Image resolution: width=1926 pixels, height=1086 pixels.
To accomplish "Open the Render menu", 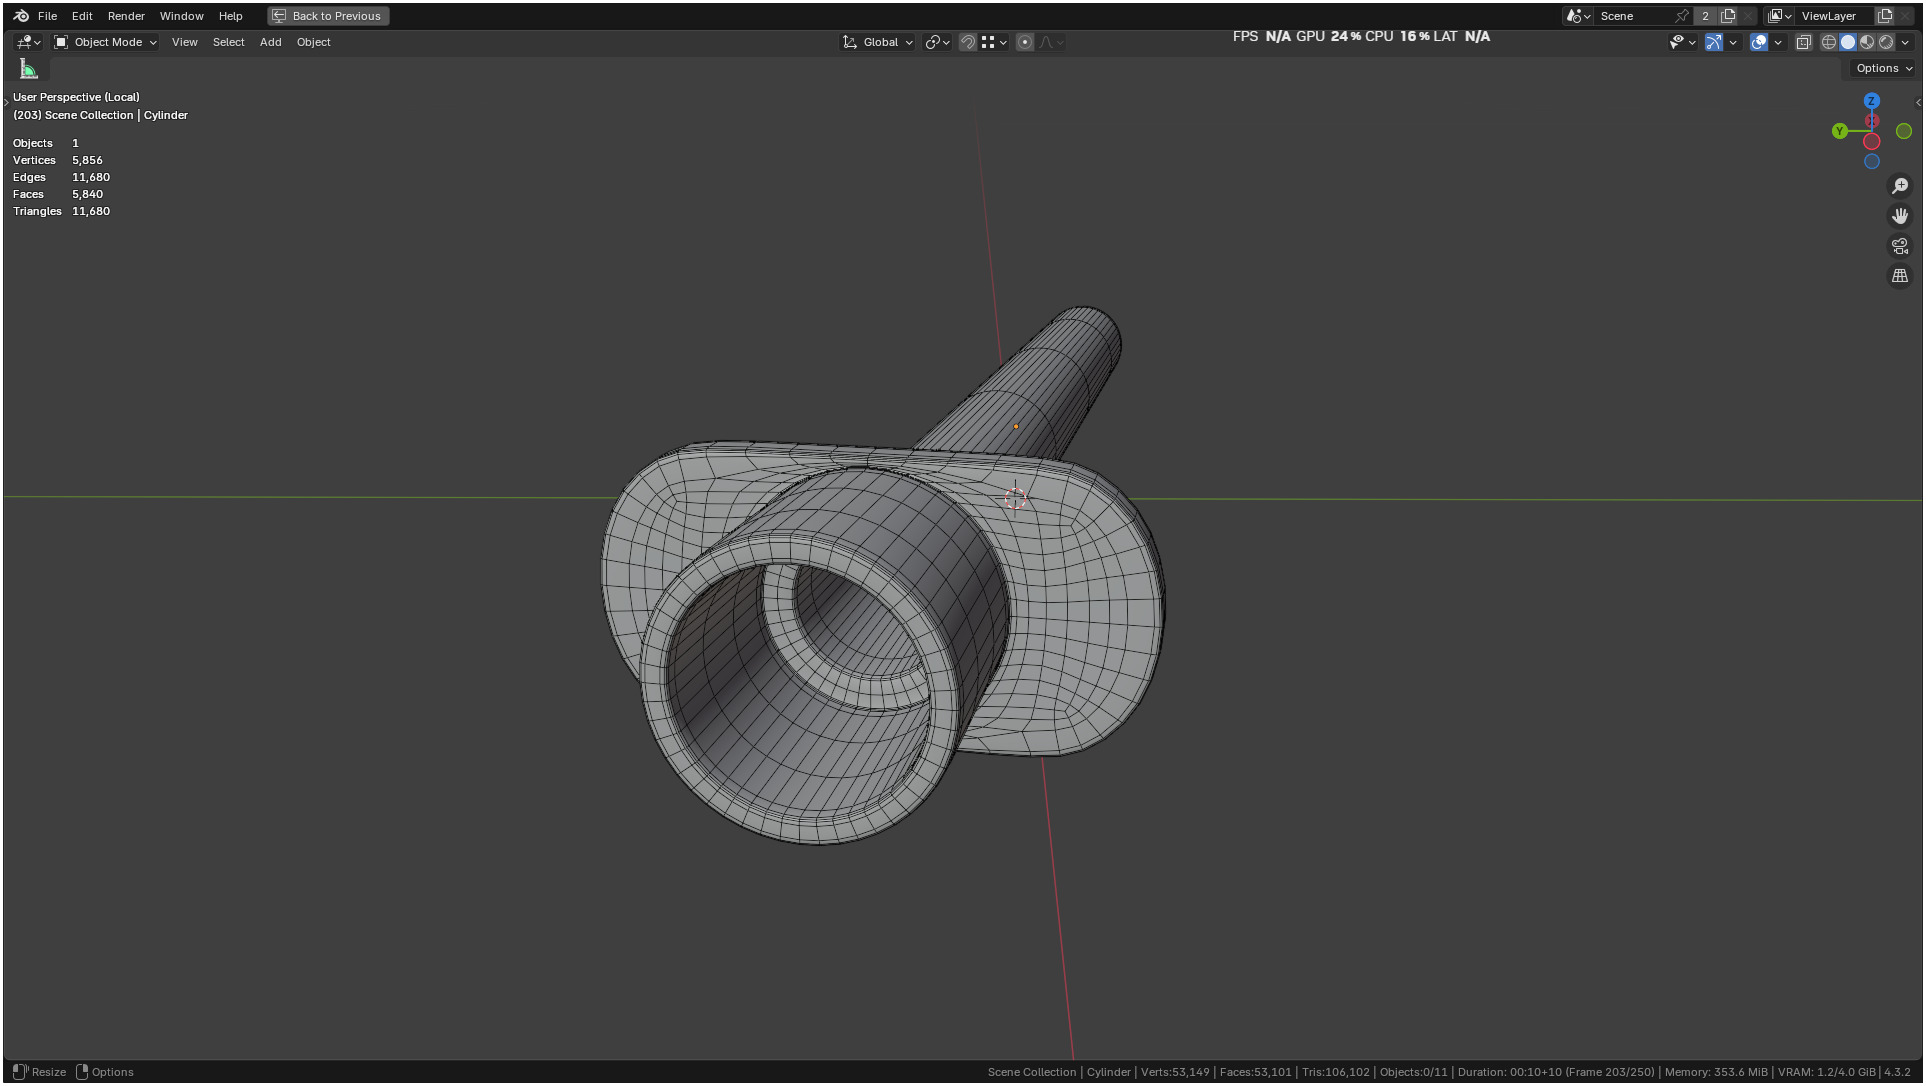I will click(x=126, y=16).
